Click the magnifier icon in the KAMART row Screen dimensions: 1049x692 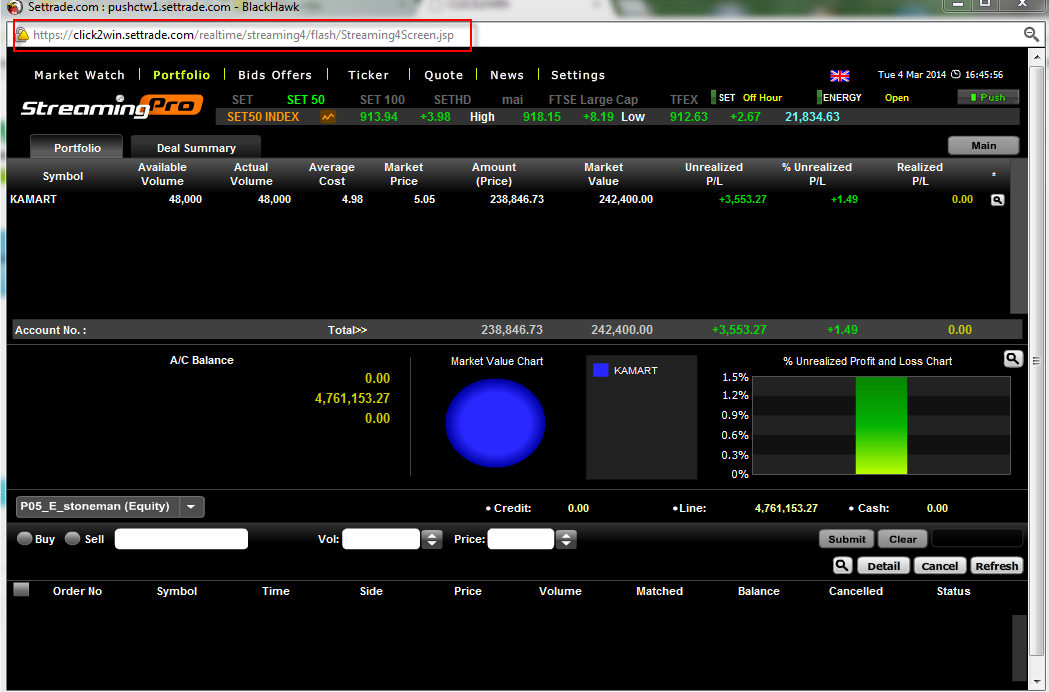[997, 200]
